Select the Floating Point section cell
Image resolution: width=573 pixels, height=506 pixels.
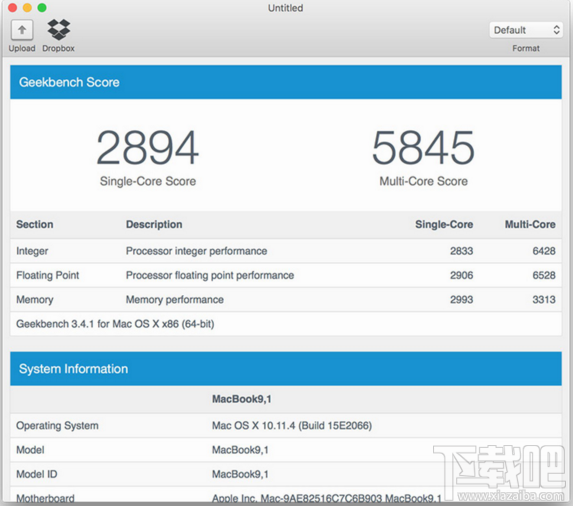point(48,275)
